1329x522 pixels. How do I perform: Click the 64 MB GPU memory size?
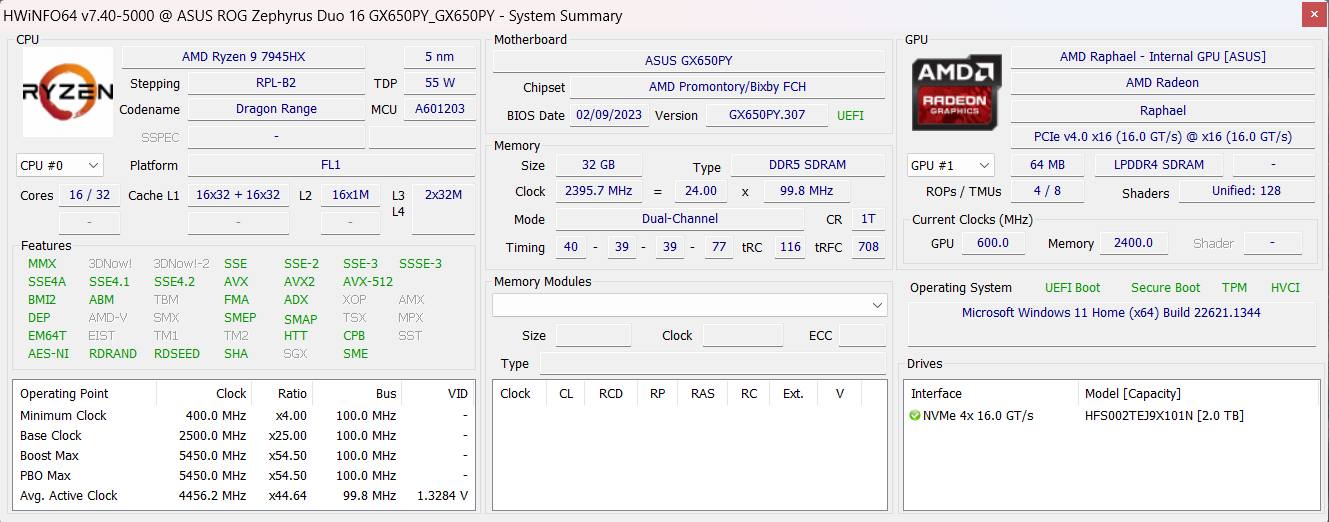pos(1047,165)
